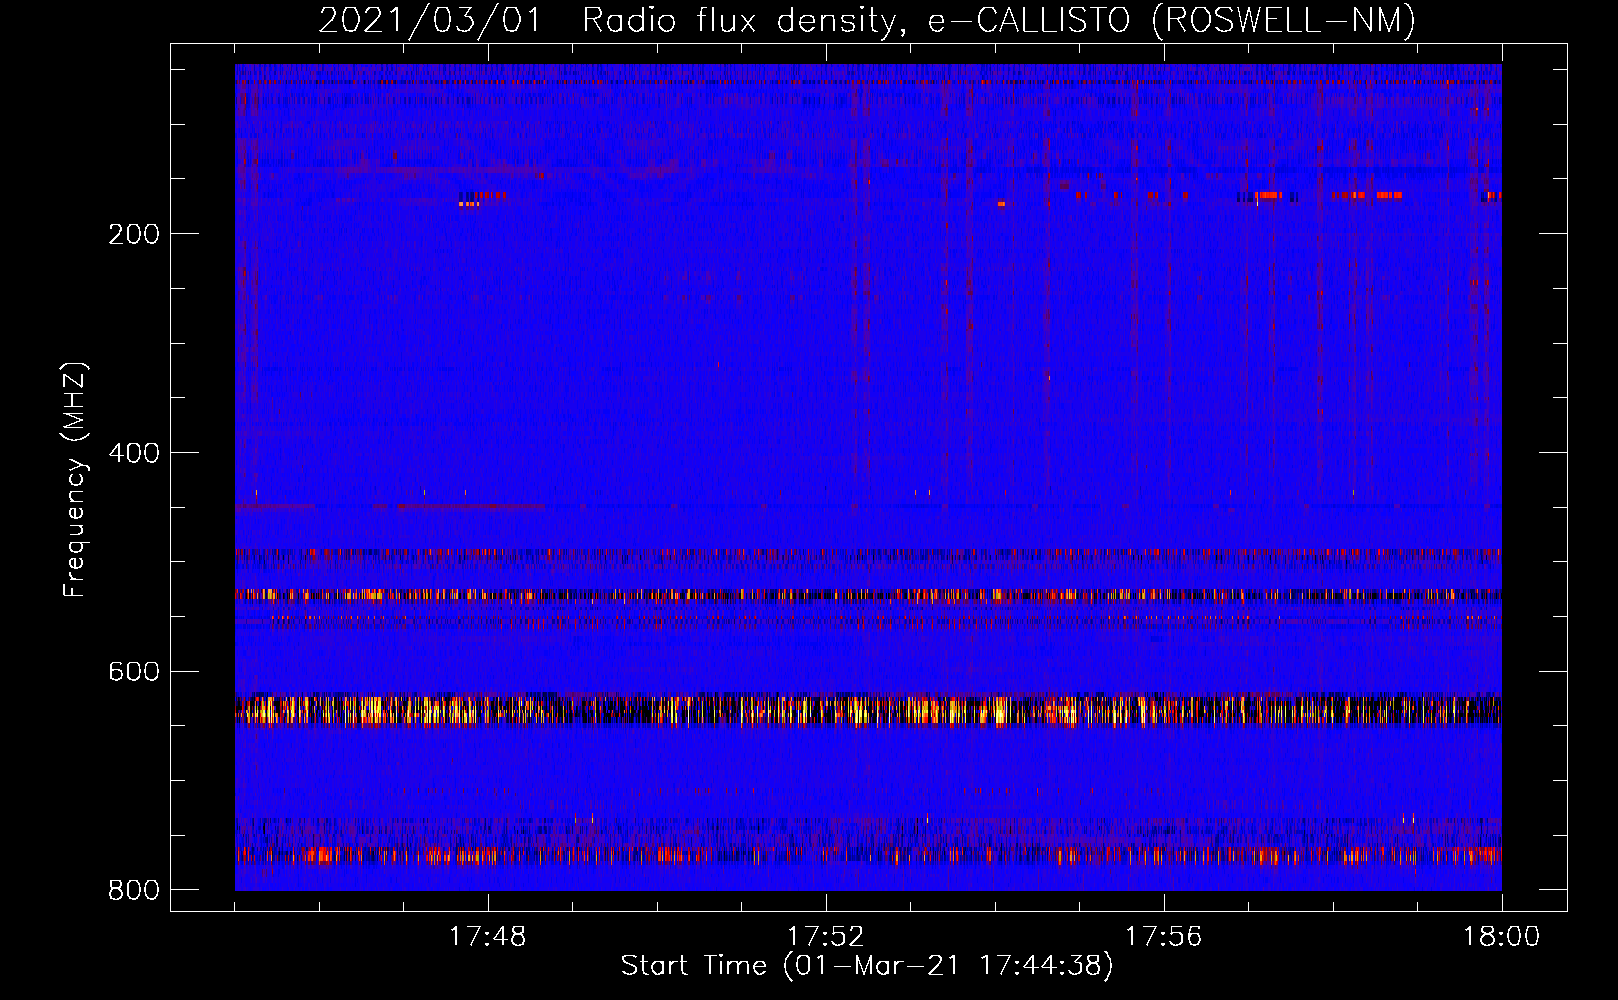Screen dimensions: 1618x1000
Task: Click the 18:00 time tick label
Action: [x=1501, y=937]
